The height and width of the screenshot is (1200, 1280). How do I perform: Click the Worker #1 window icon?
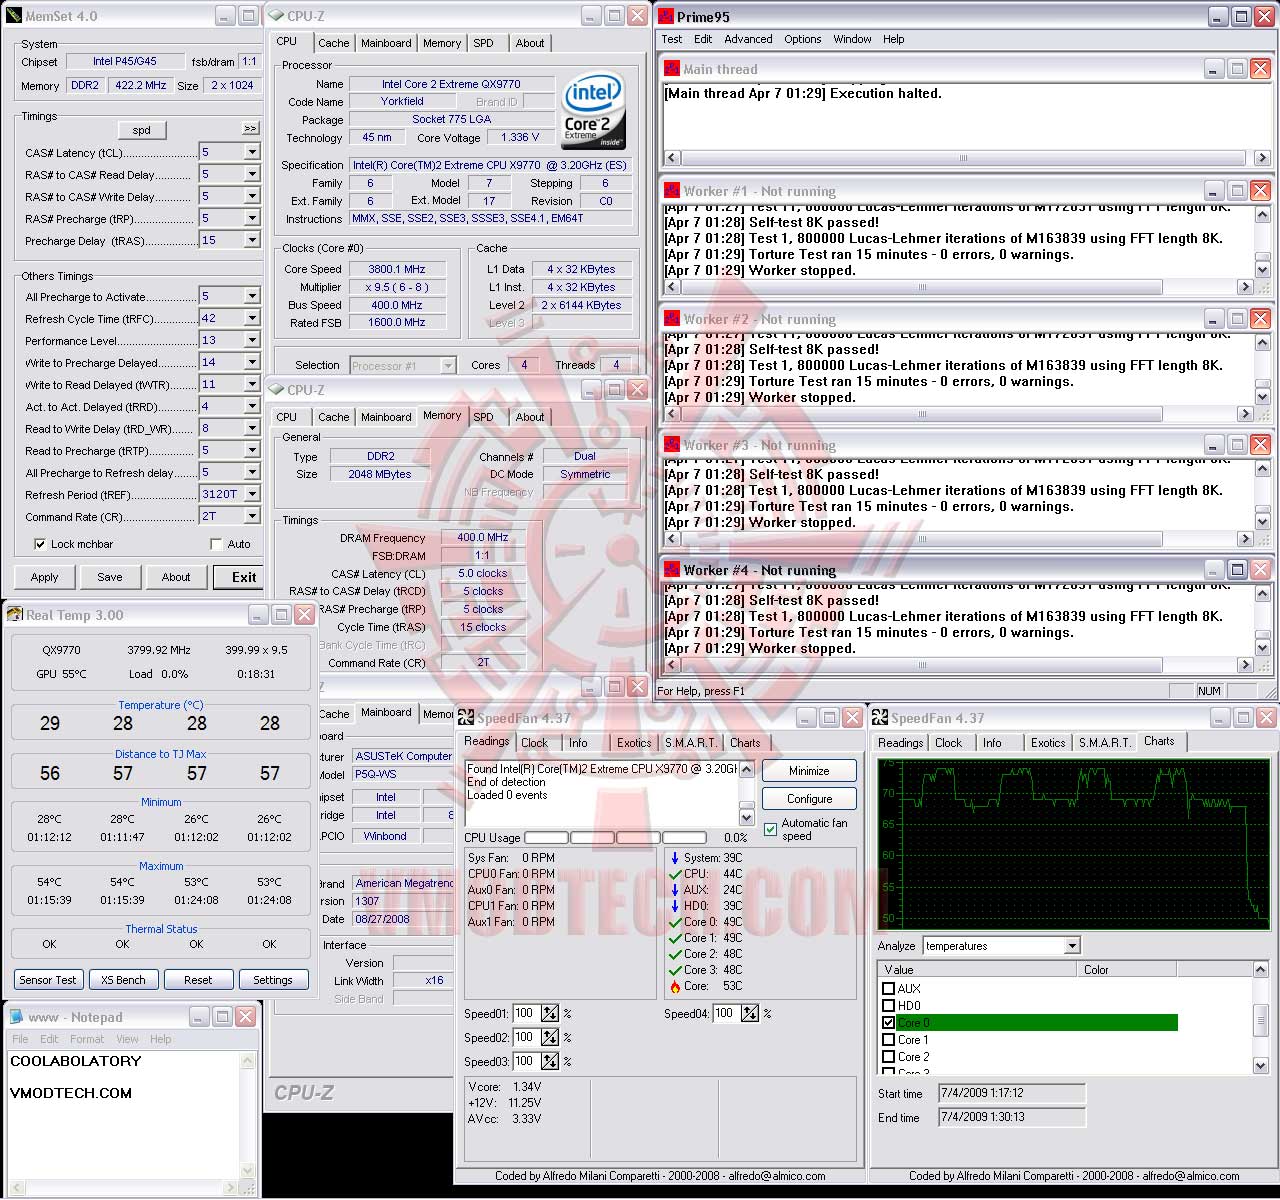[672, 190]
